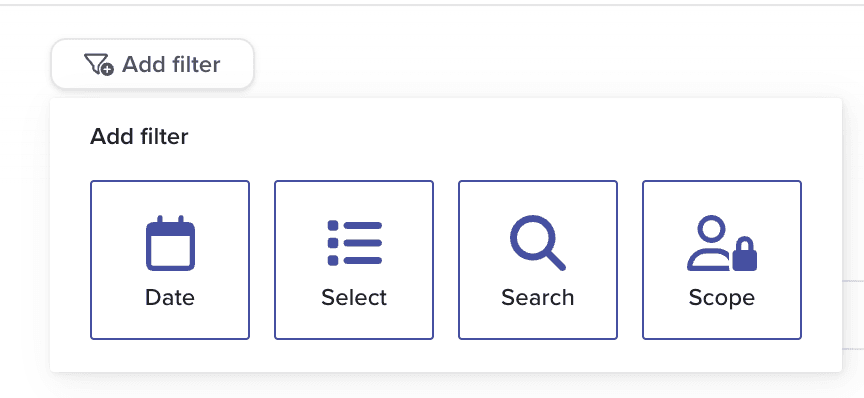Click the Select label text
Viewport: 864px width, 398px height.
(354, 298)
